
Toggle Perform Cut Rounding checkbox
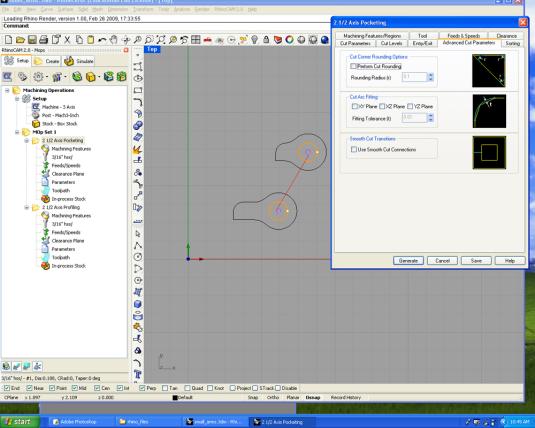pyautogui.click(x=353, y=66)
